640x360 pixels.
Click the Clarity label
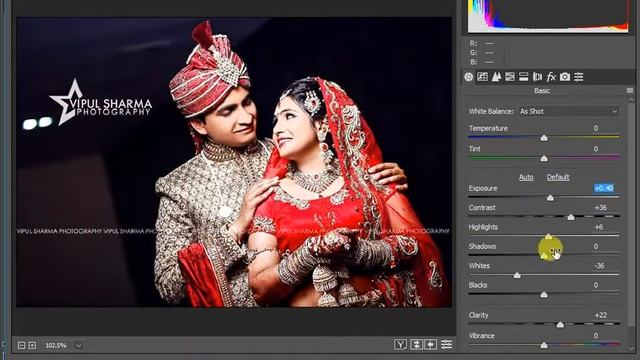point(478,315)
